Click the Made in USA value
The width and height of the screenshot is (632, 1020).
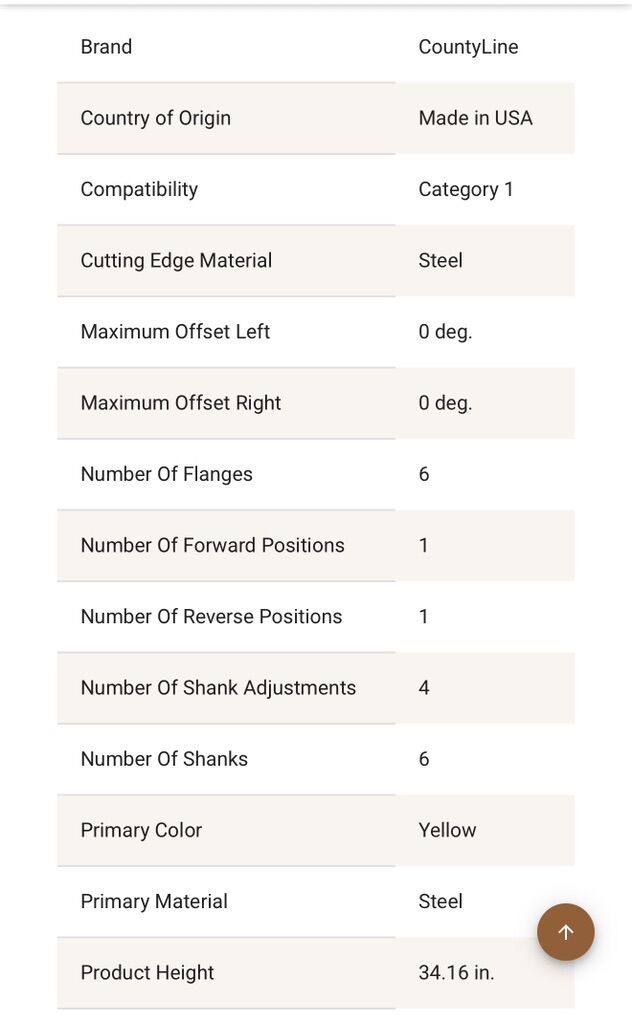[x=475, y=118]
